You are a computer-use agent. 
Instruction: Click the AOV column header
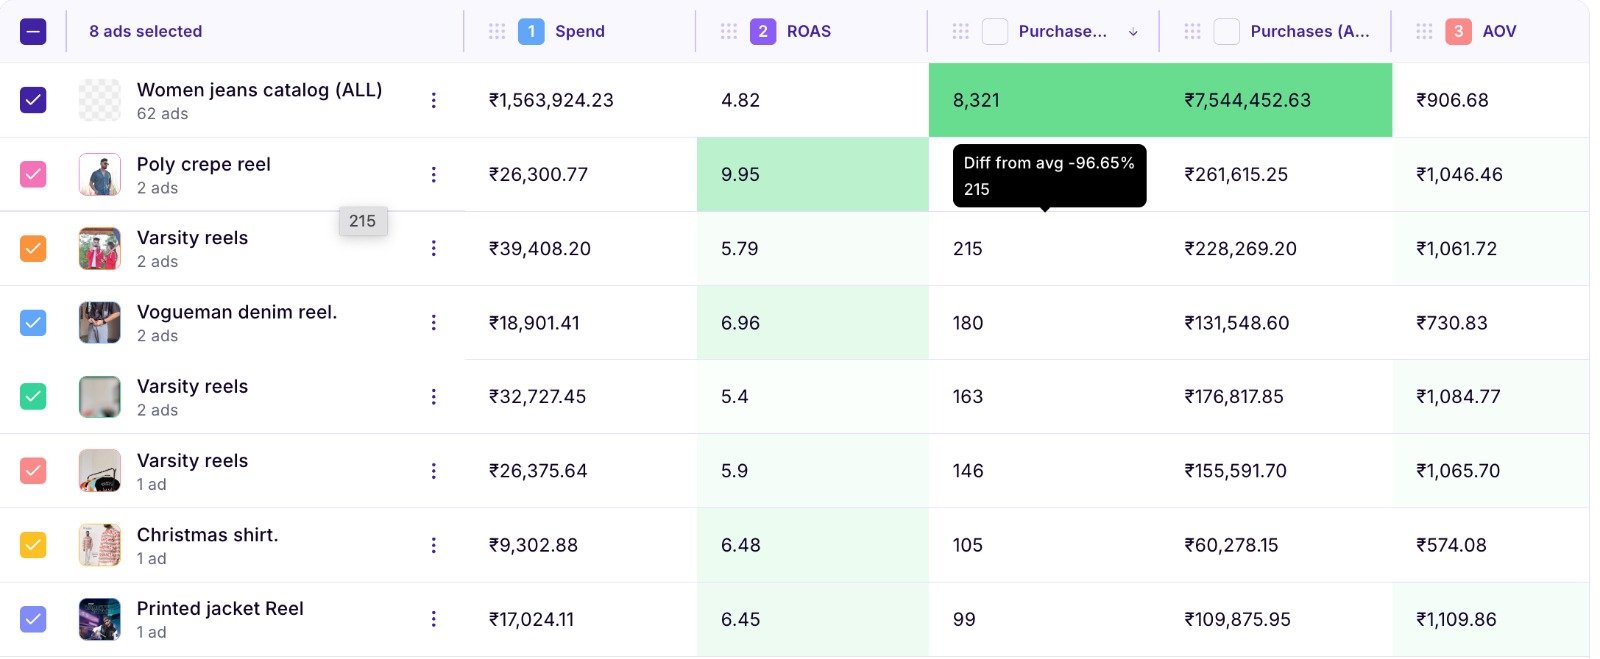(x=1499, y=32)
